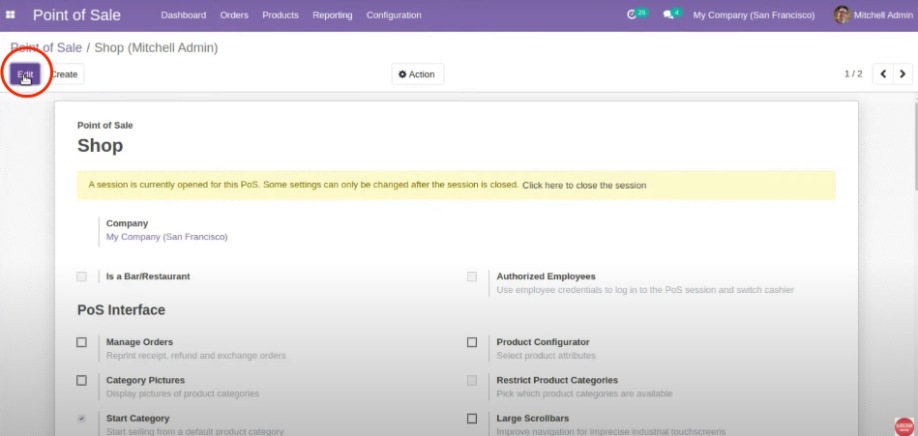Check the Product Configurator option

[472, 342]
